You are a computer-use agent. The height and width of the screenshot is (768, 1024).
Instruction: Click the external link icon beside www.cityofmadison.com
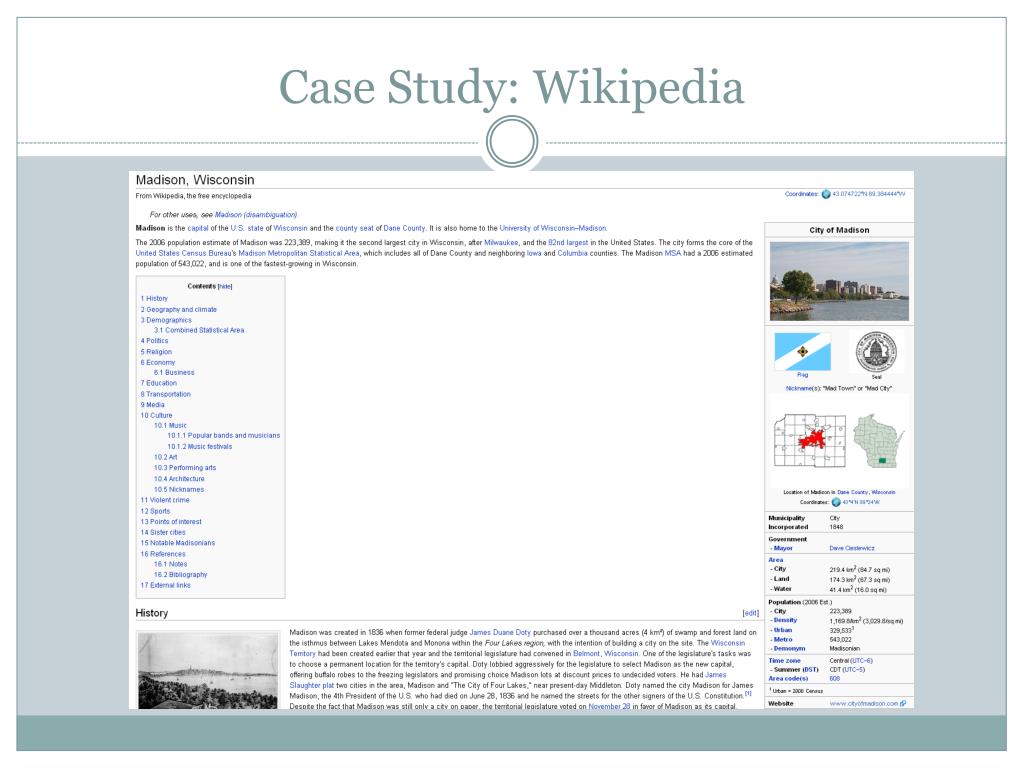click(903, 703)
